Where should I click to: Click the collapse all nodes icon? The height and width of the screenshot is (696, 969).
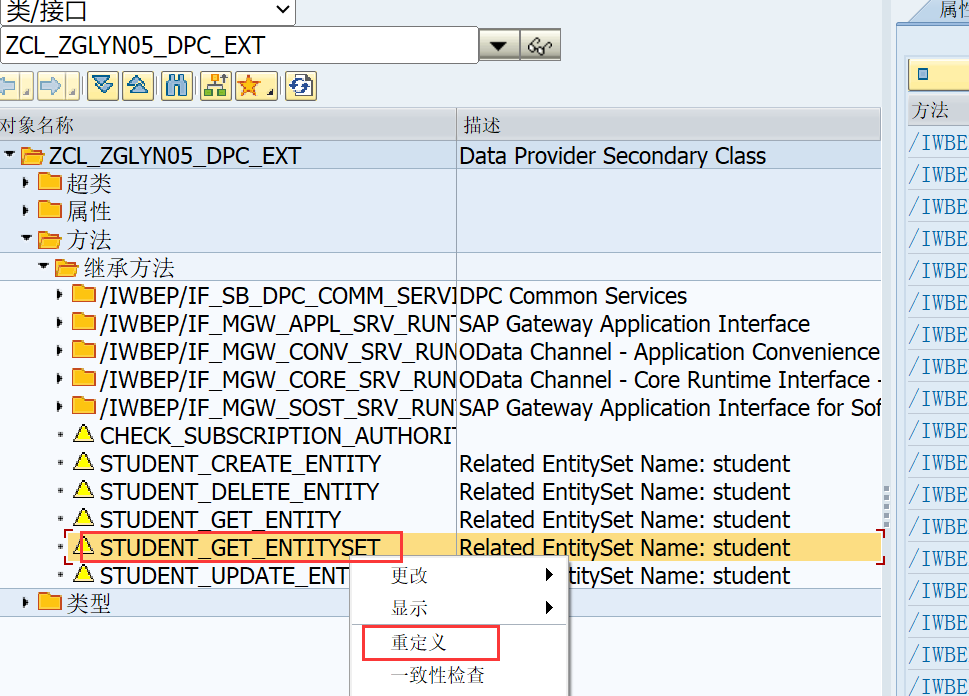[x=138, y=86]
